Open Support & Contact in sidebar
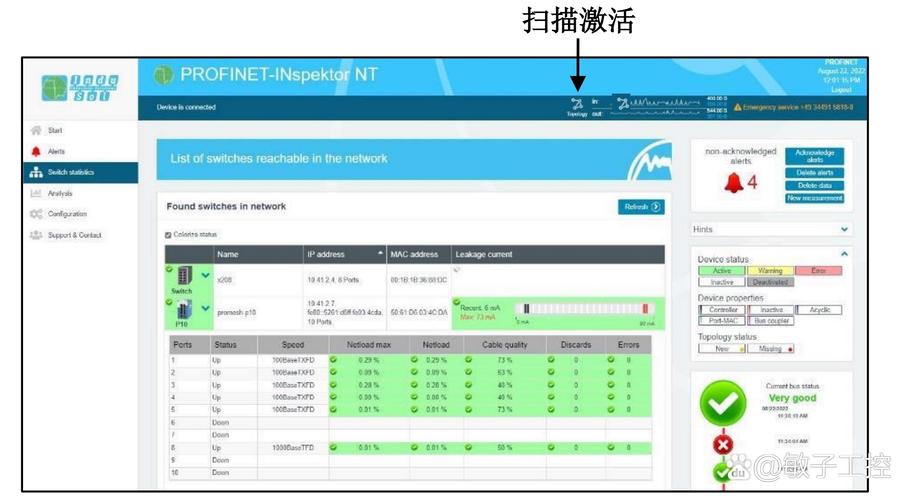The image size is (909, 500). (x=81, y=235)
